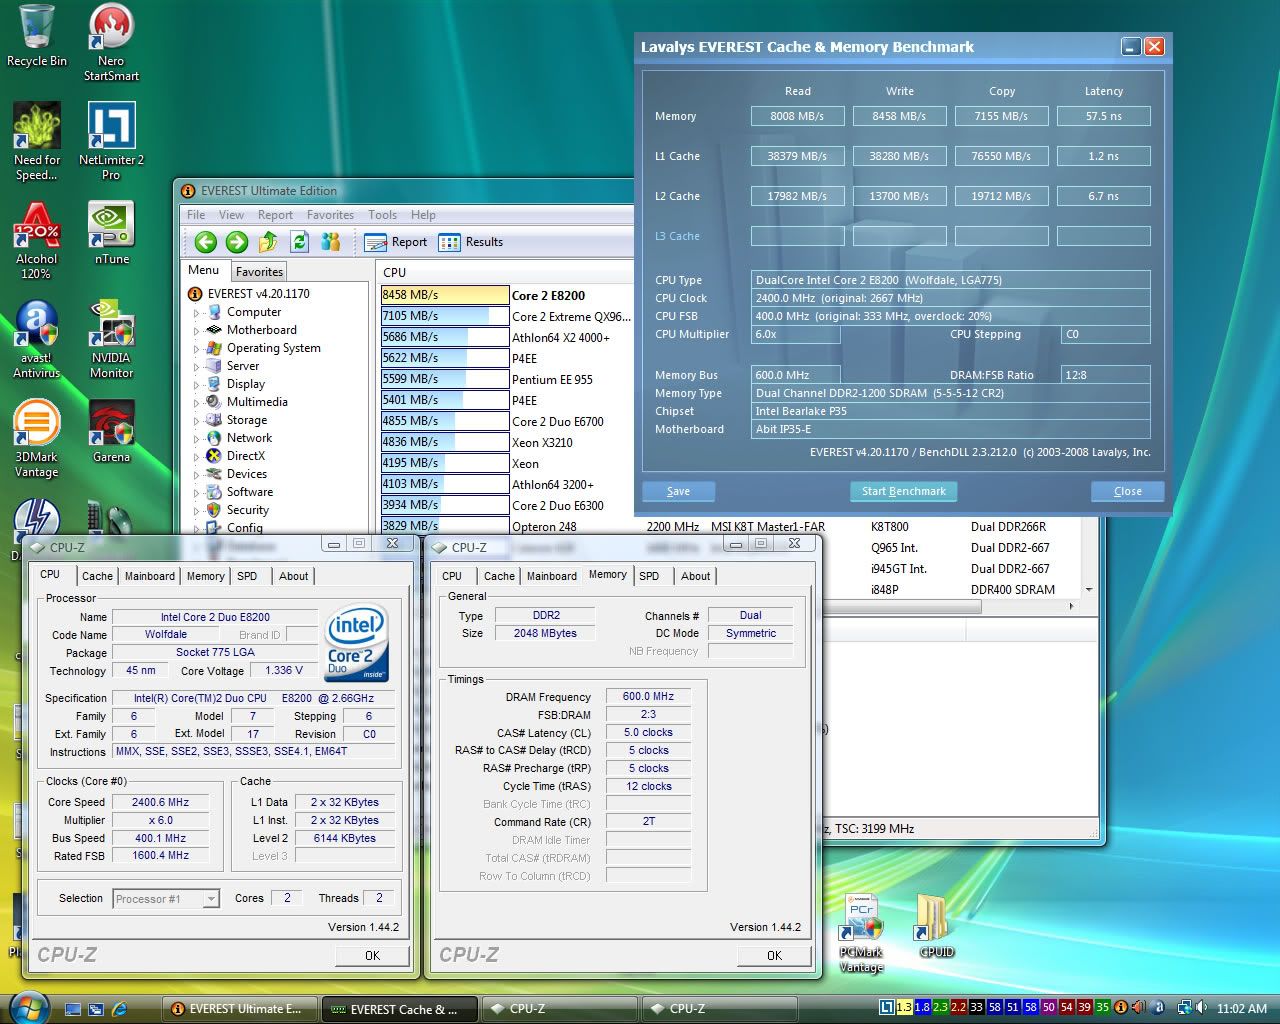Expand the Computer tree node
This screenshot has height=1024, width=1280.
tap(197, 313)
